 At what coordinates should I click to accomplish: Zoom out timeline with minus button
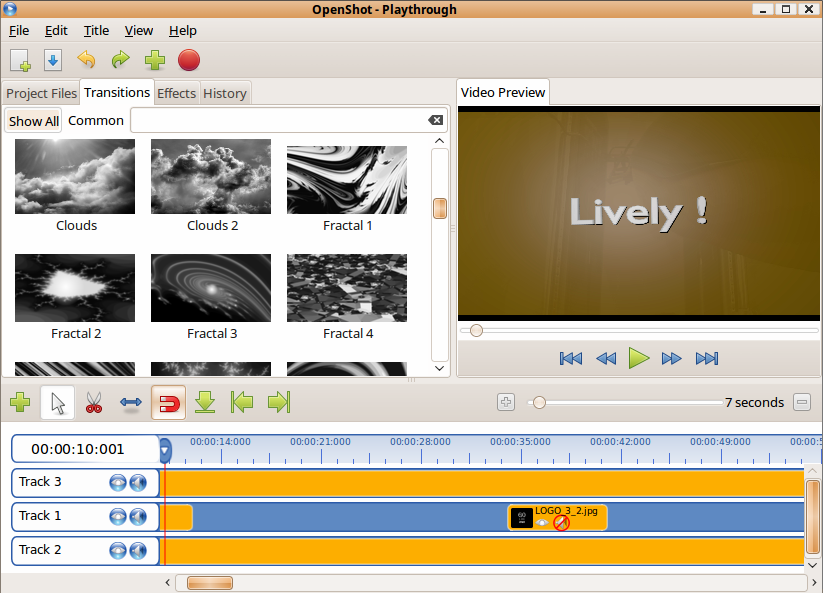point(801,402)
